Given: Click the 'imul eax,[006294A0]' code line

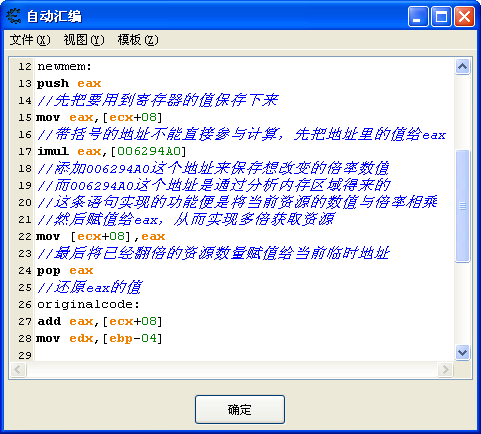Looking at the screenshot, I should (x=112, y=151).
